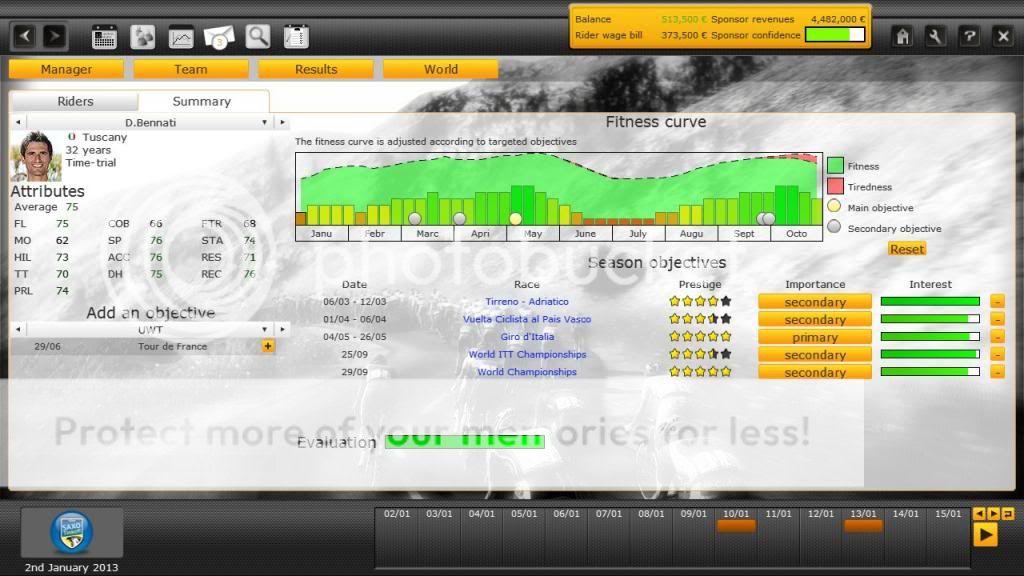Open the calendar icon in top toolbar
The height and width of the screenshot is (576, 1024).
[105, 37]
